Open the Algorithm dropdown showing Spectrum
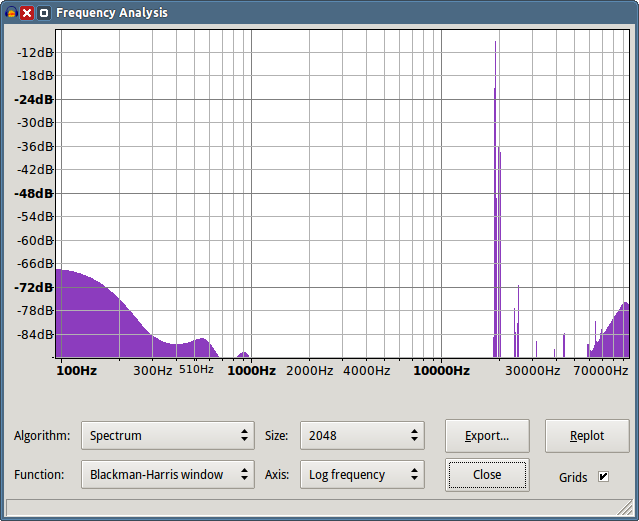Screen dimensions: 639x521 [x=168, y=435]
